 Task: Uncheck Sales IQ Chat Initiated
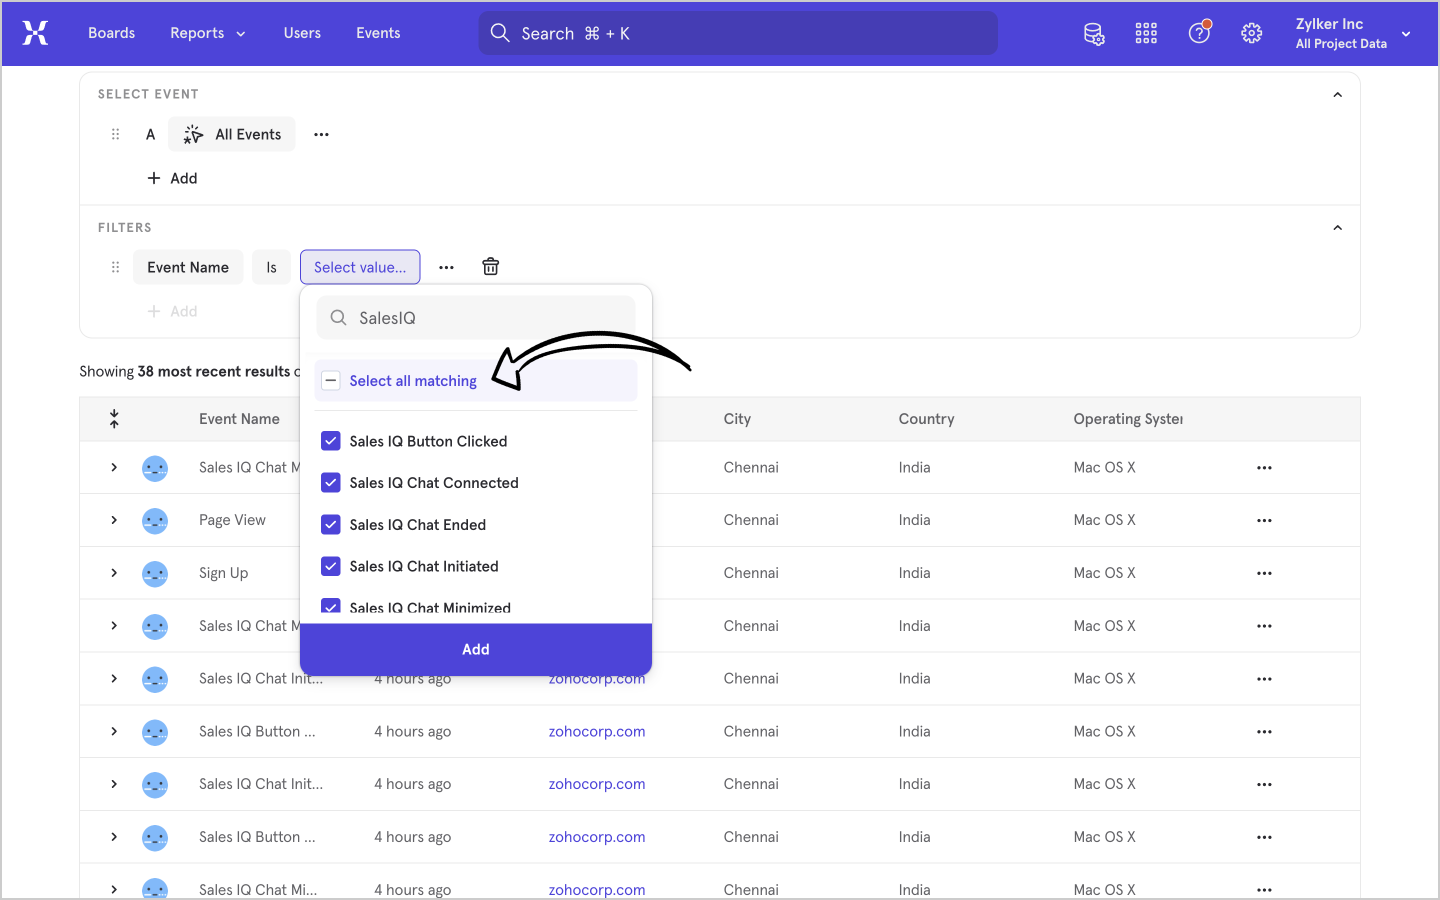coord(331,566)
